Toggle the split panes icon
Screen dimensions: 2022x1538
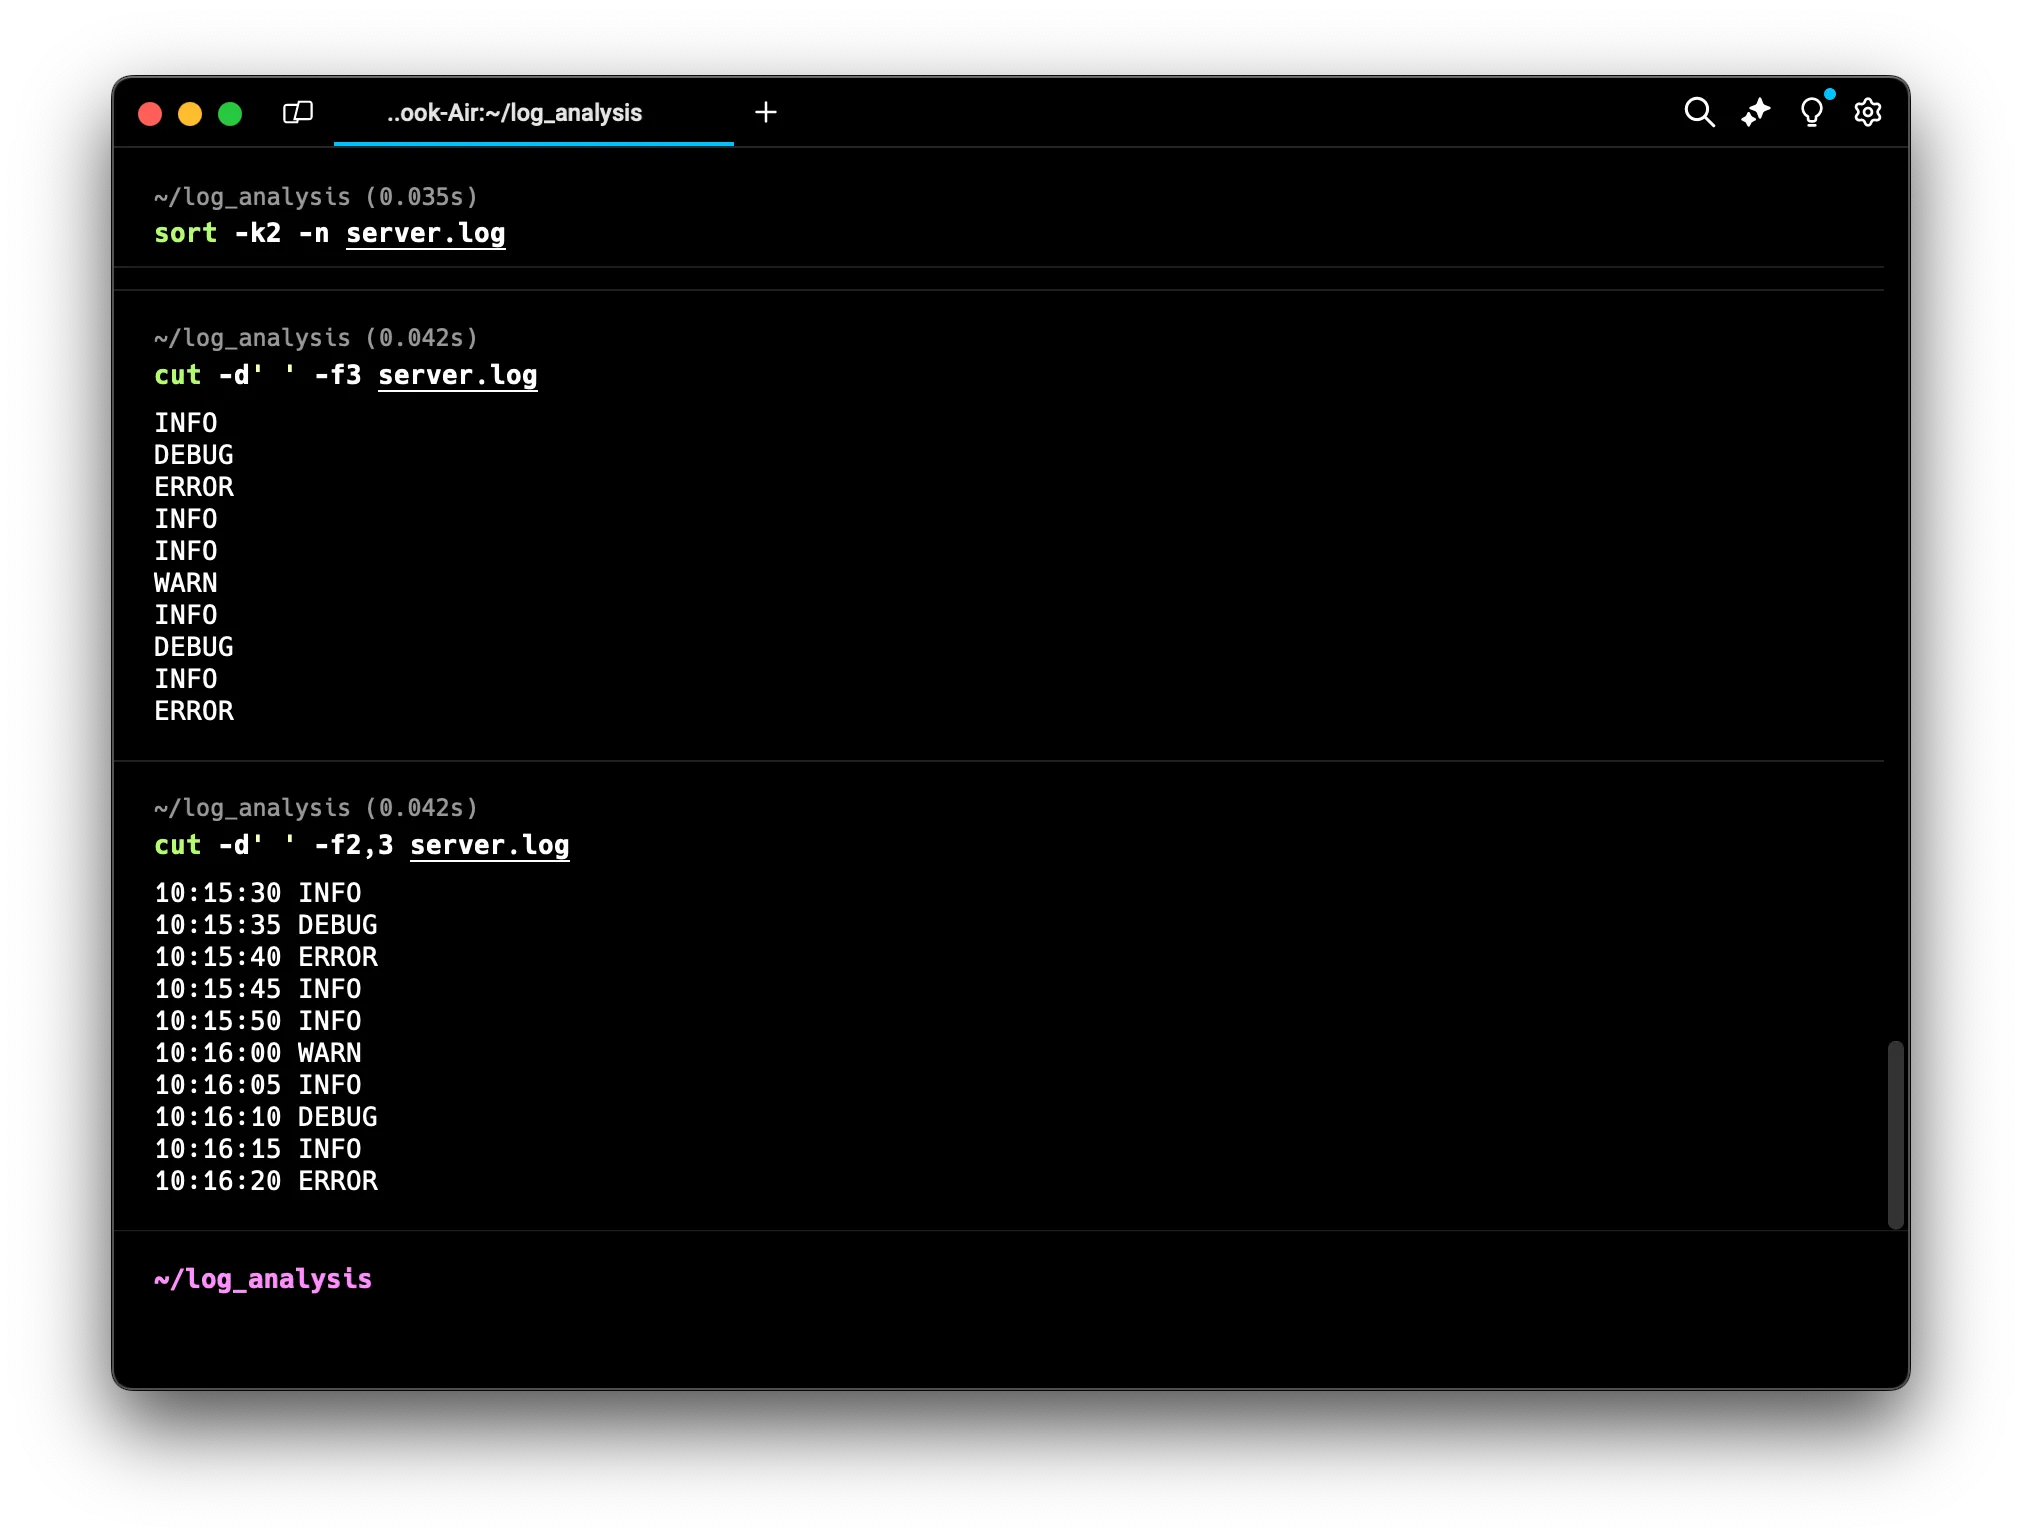[x=298, y=112]
